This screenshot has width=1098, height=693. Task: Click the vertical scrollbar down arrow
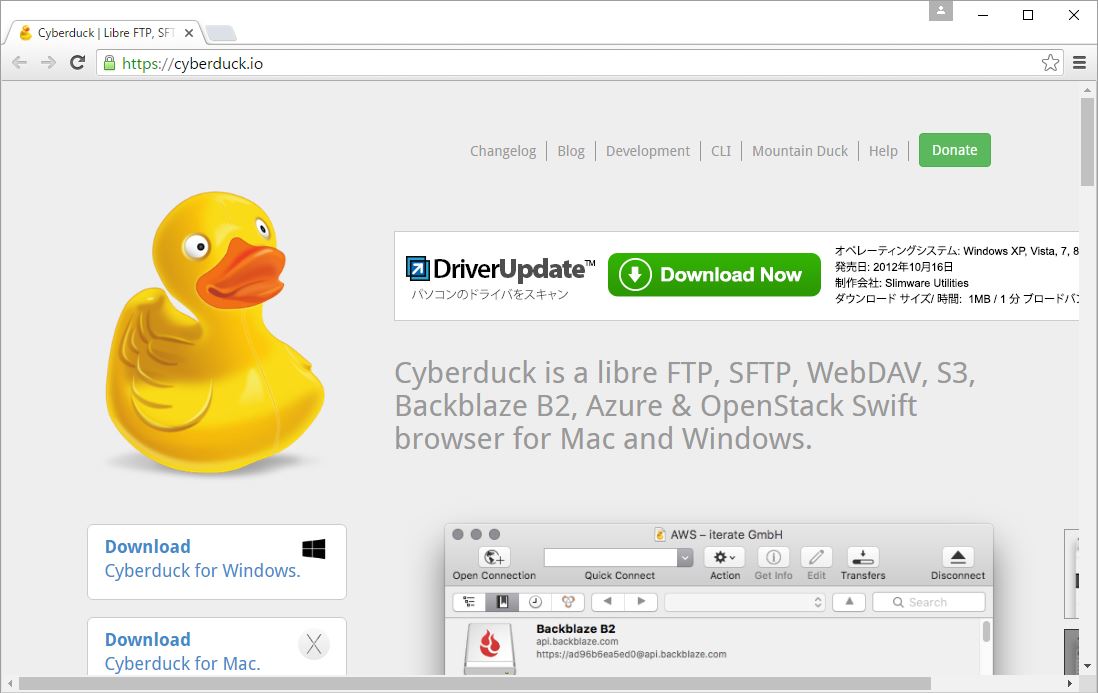pyautogui.click(x=1087, y=666)
